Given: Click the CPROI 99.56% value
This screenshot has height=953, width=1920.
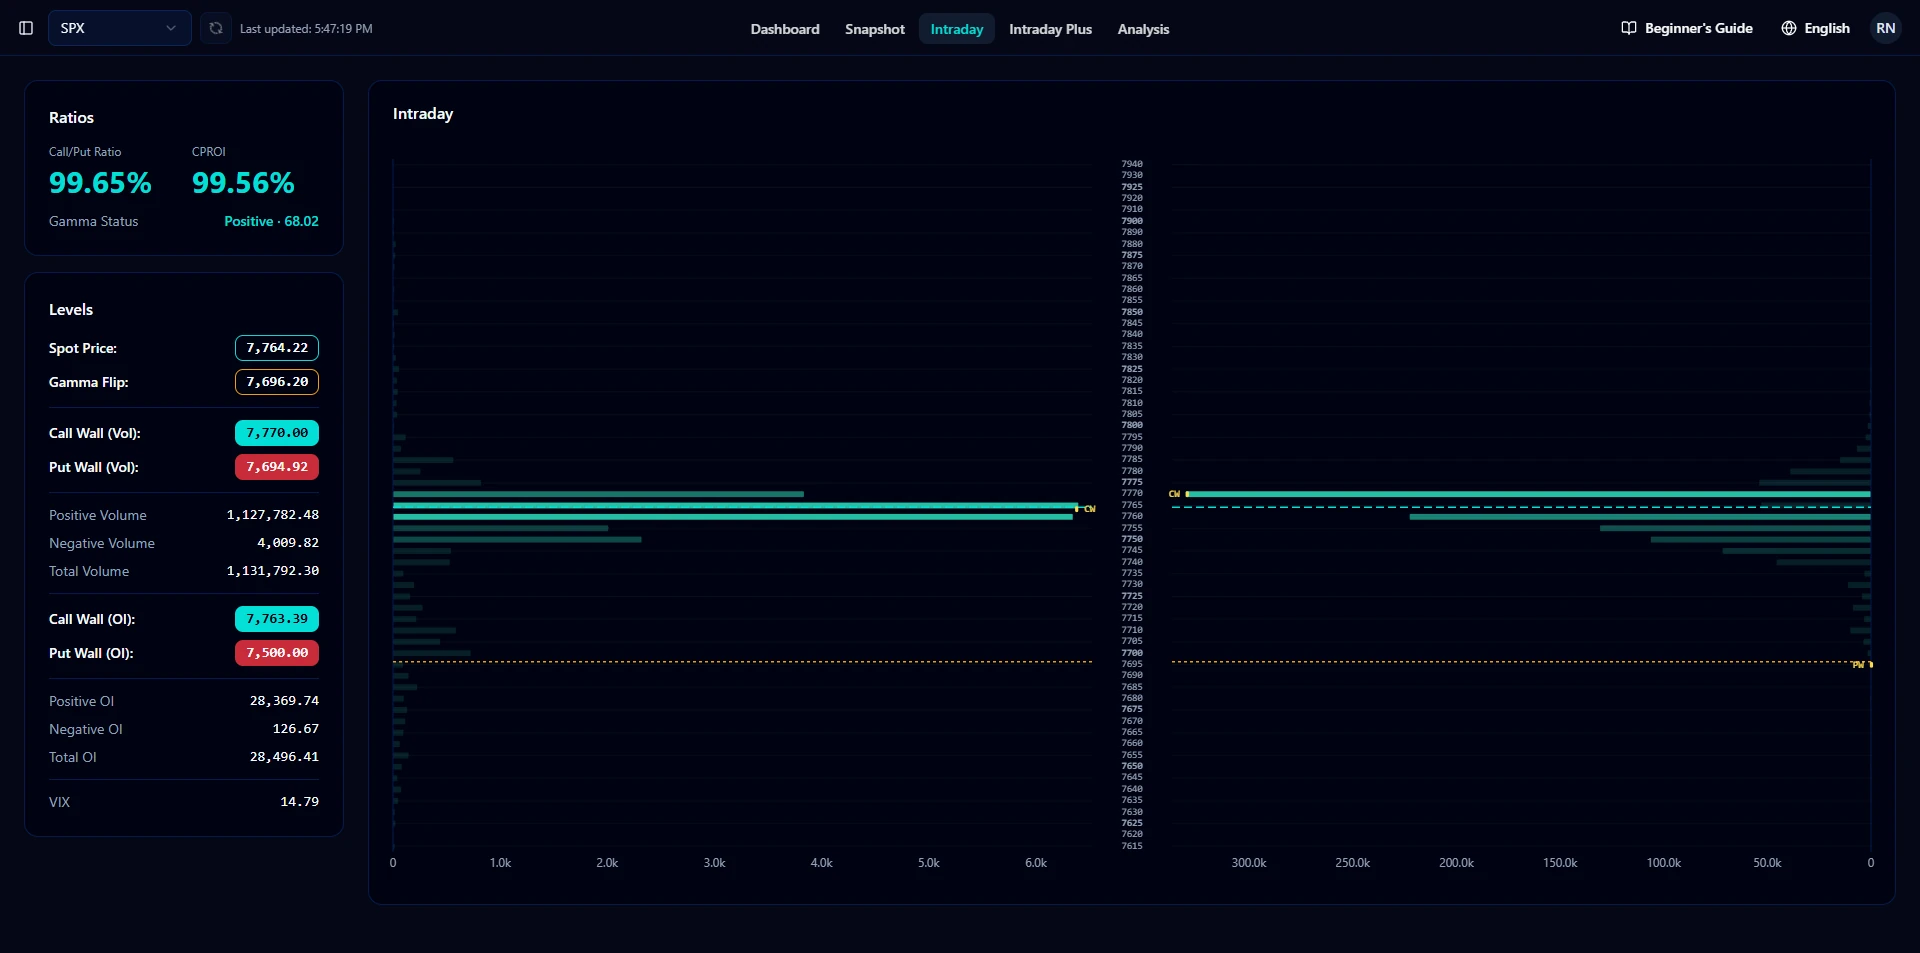Looking at the screenshot, I should pos(243,183).
